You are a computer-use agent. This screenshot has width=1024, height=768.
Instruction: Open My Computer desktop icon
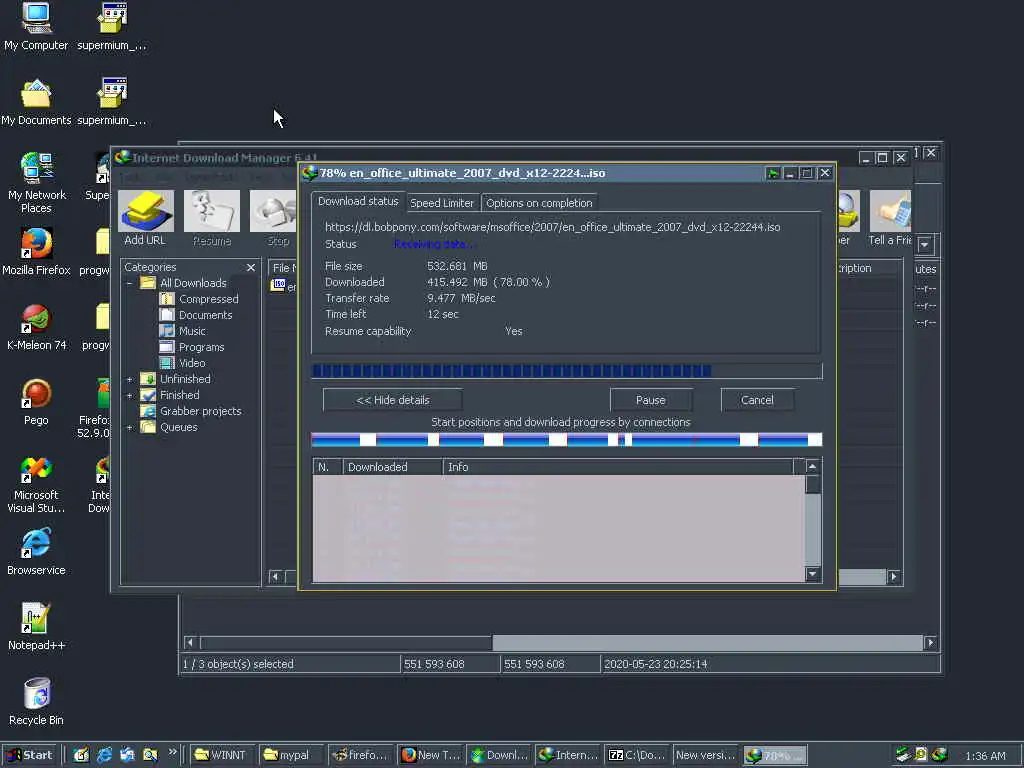click(36, 26)
